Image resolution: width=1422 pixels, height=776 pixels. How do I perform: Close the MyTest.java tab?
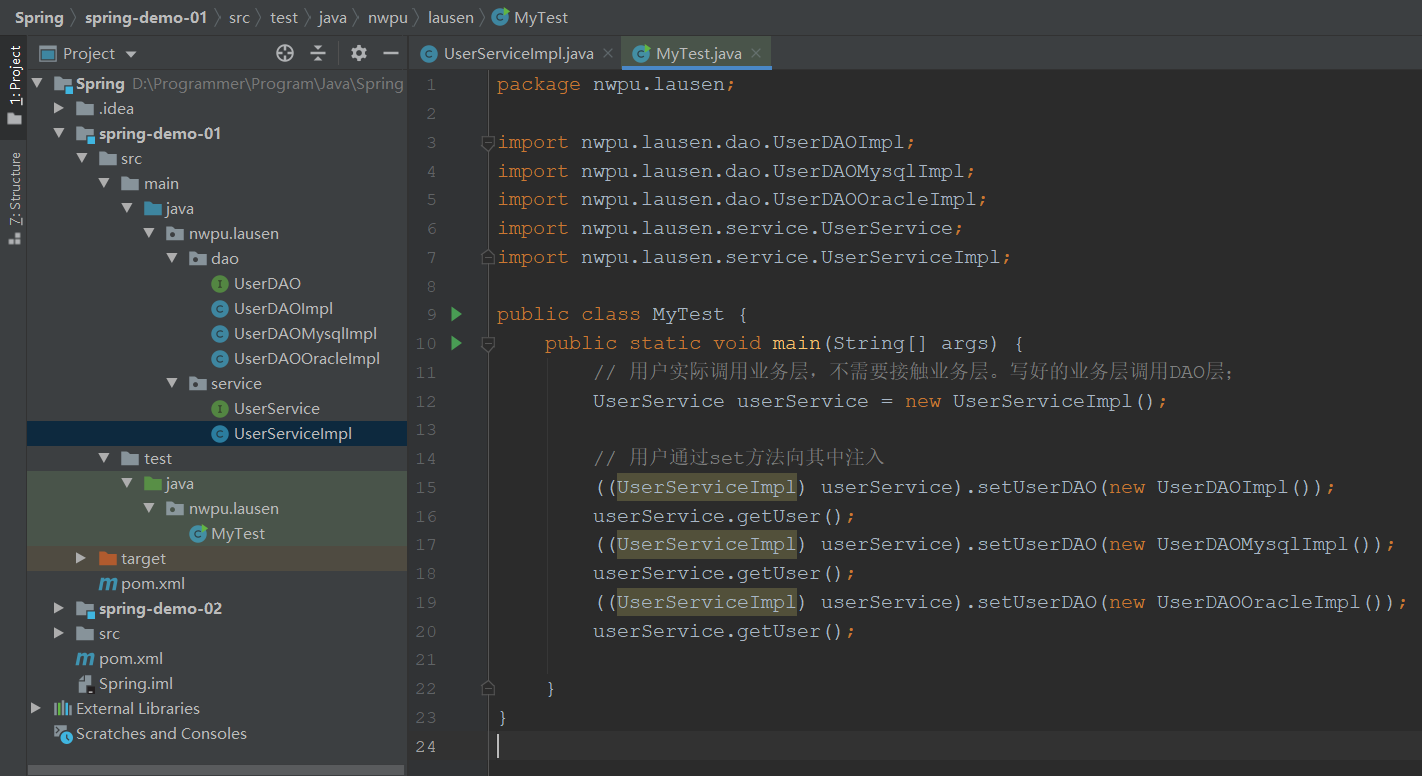[x=755, y=54]
